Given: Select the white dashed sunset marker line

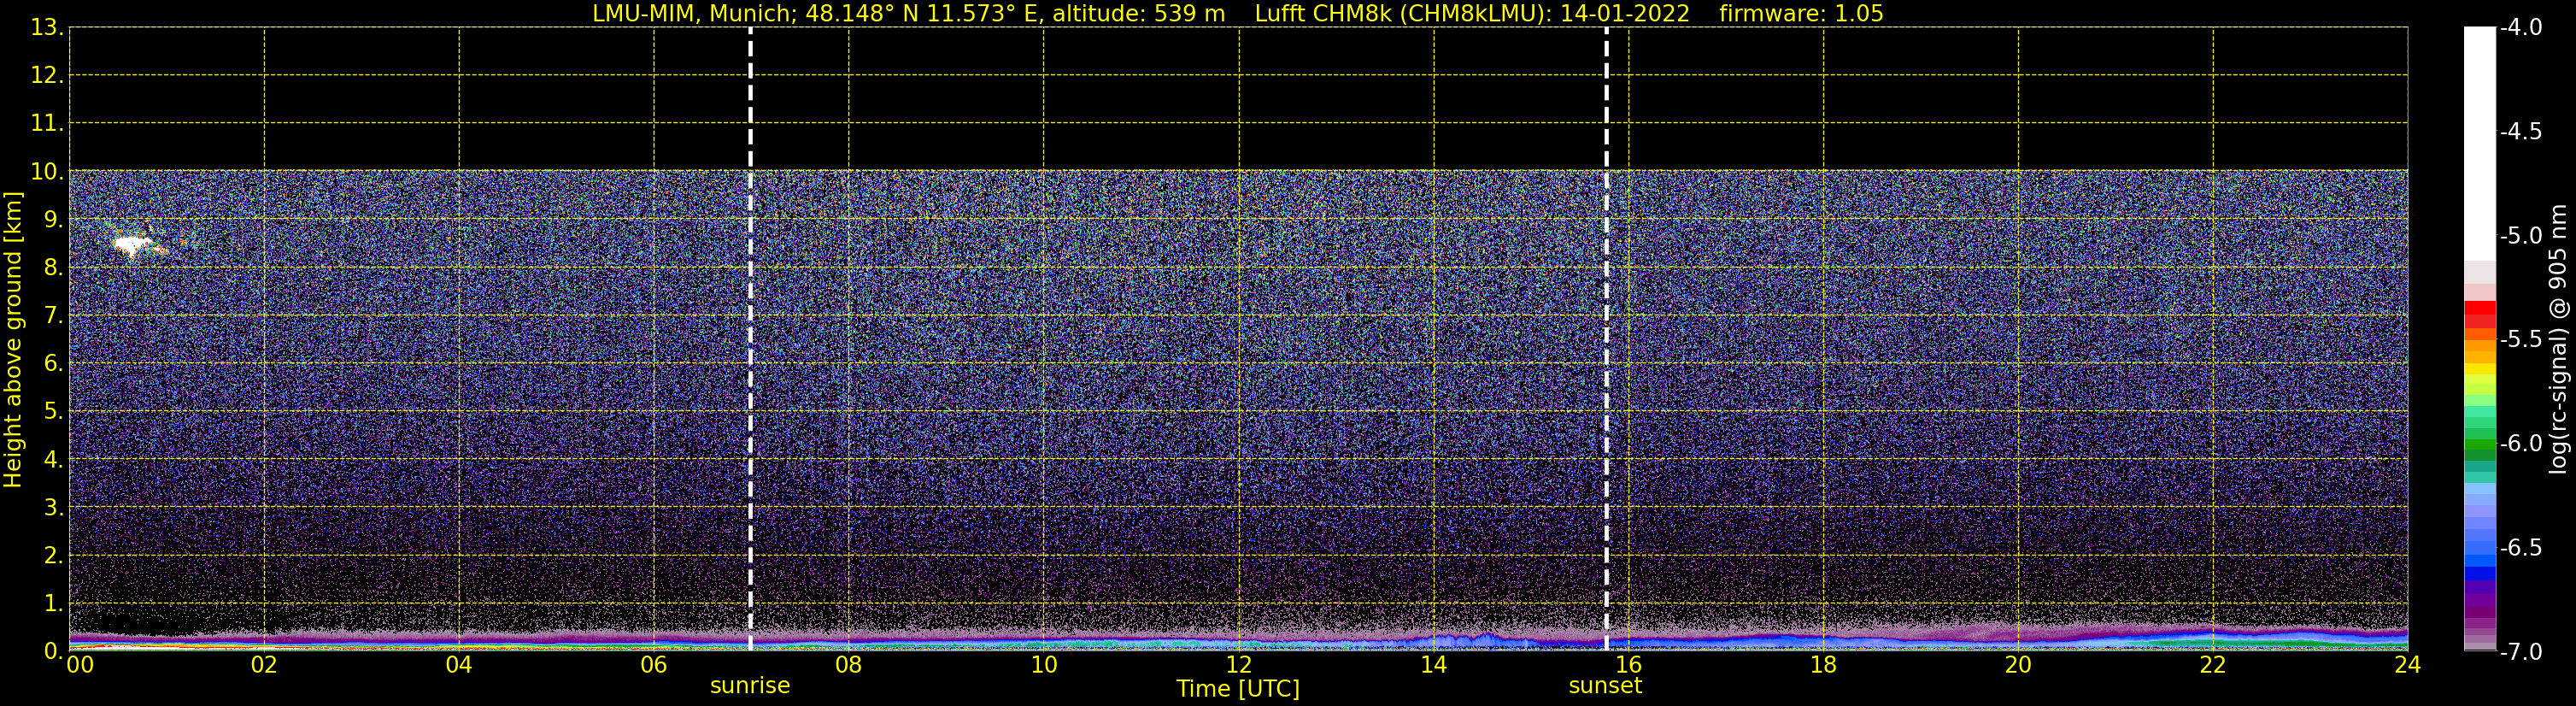Looking at the screenshot, I should [x=1606, y=340].
